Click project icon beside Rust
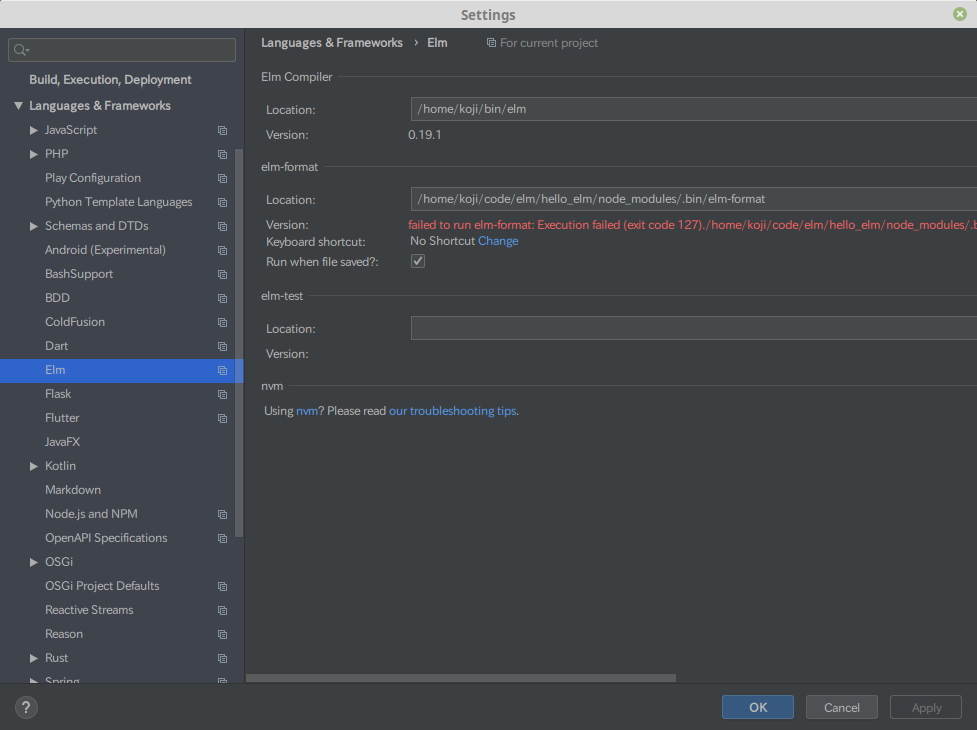Screen dimensions: 977x730 [222, 658]
